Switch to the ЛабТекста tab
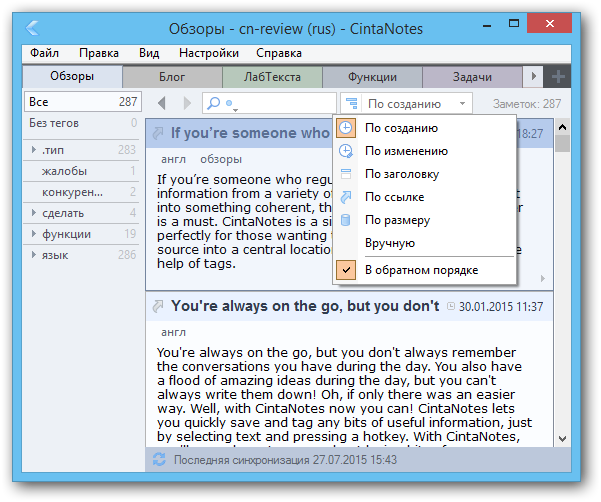This screenshot has height=502, width=601. pos(272,77)
